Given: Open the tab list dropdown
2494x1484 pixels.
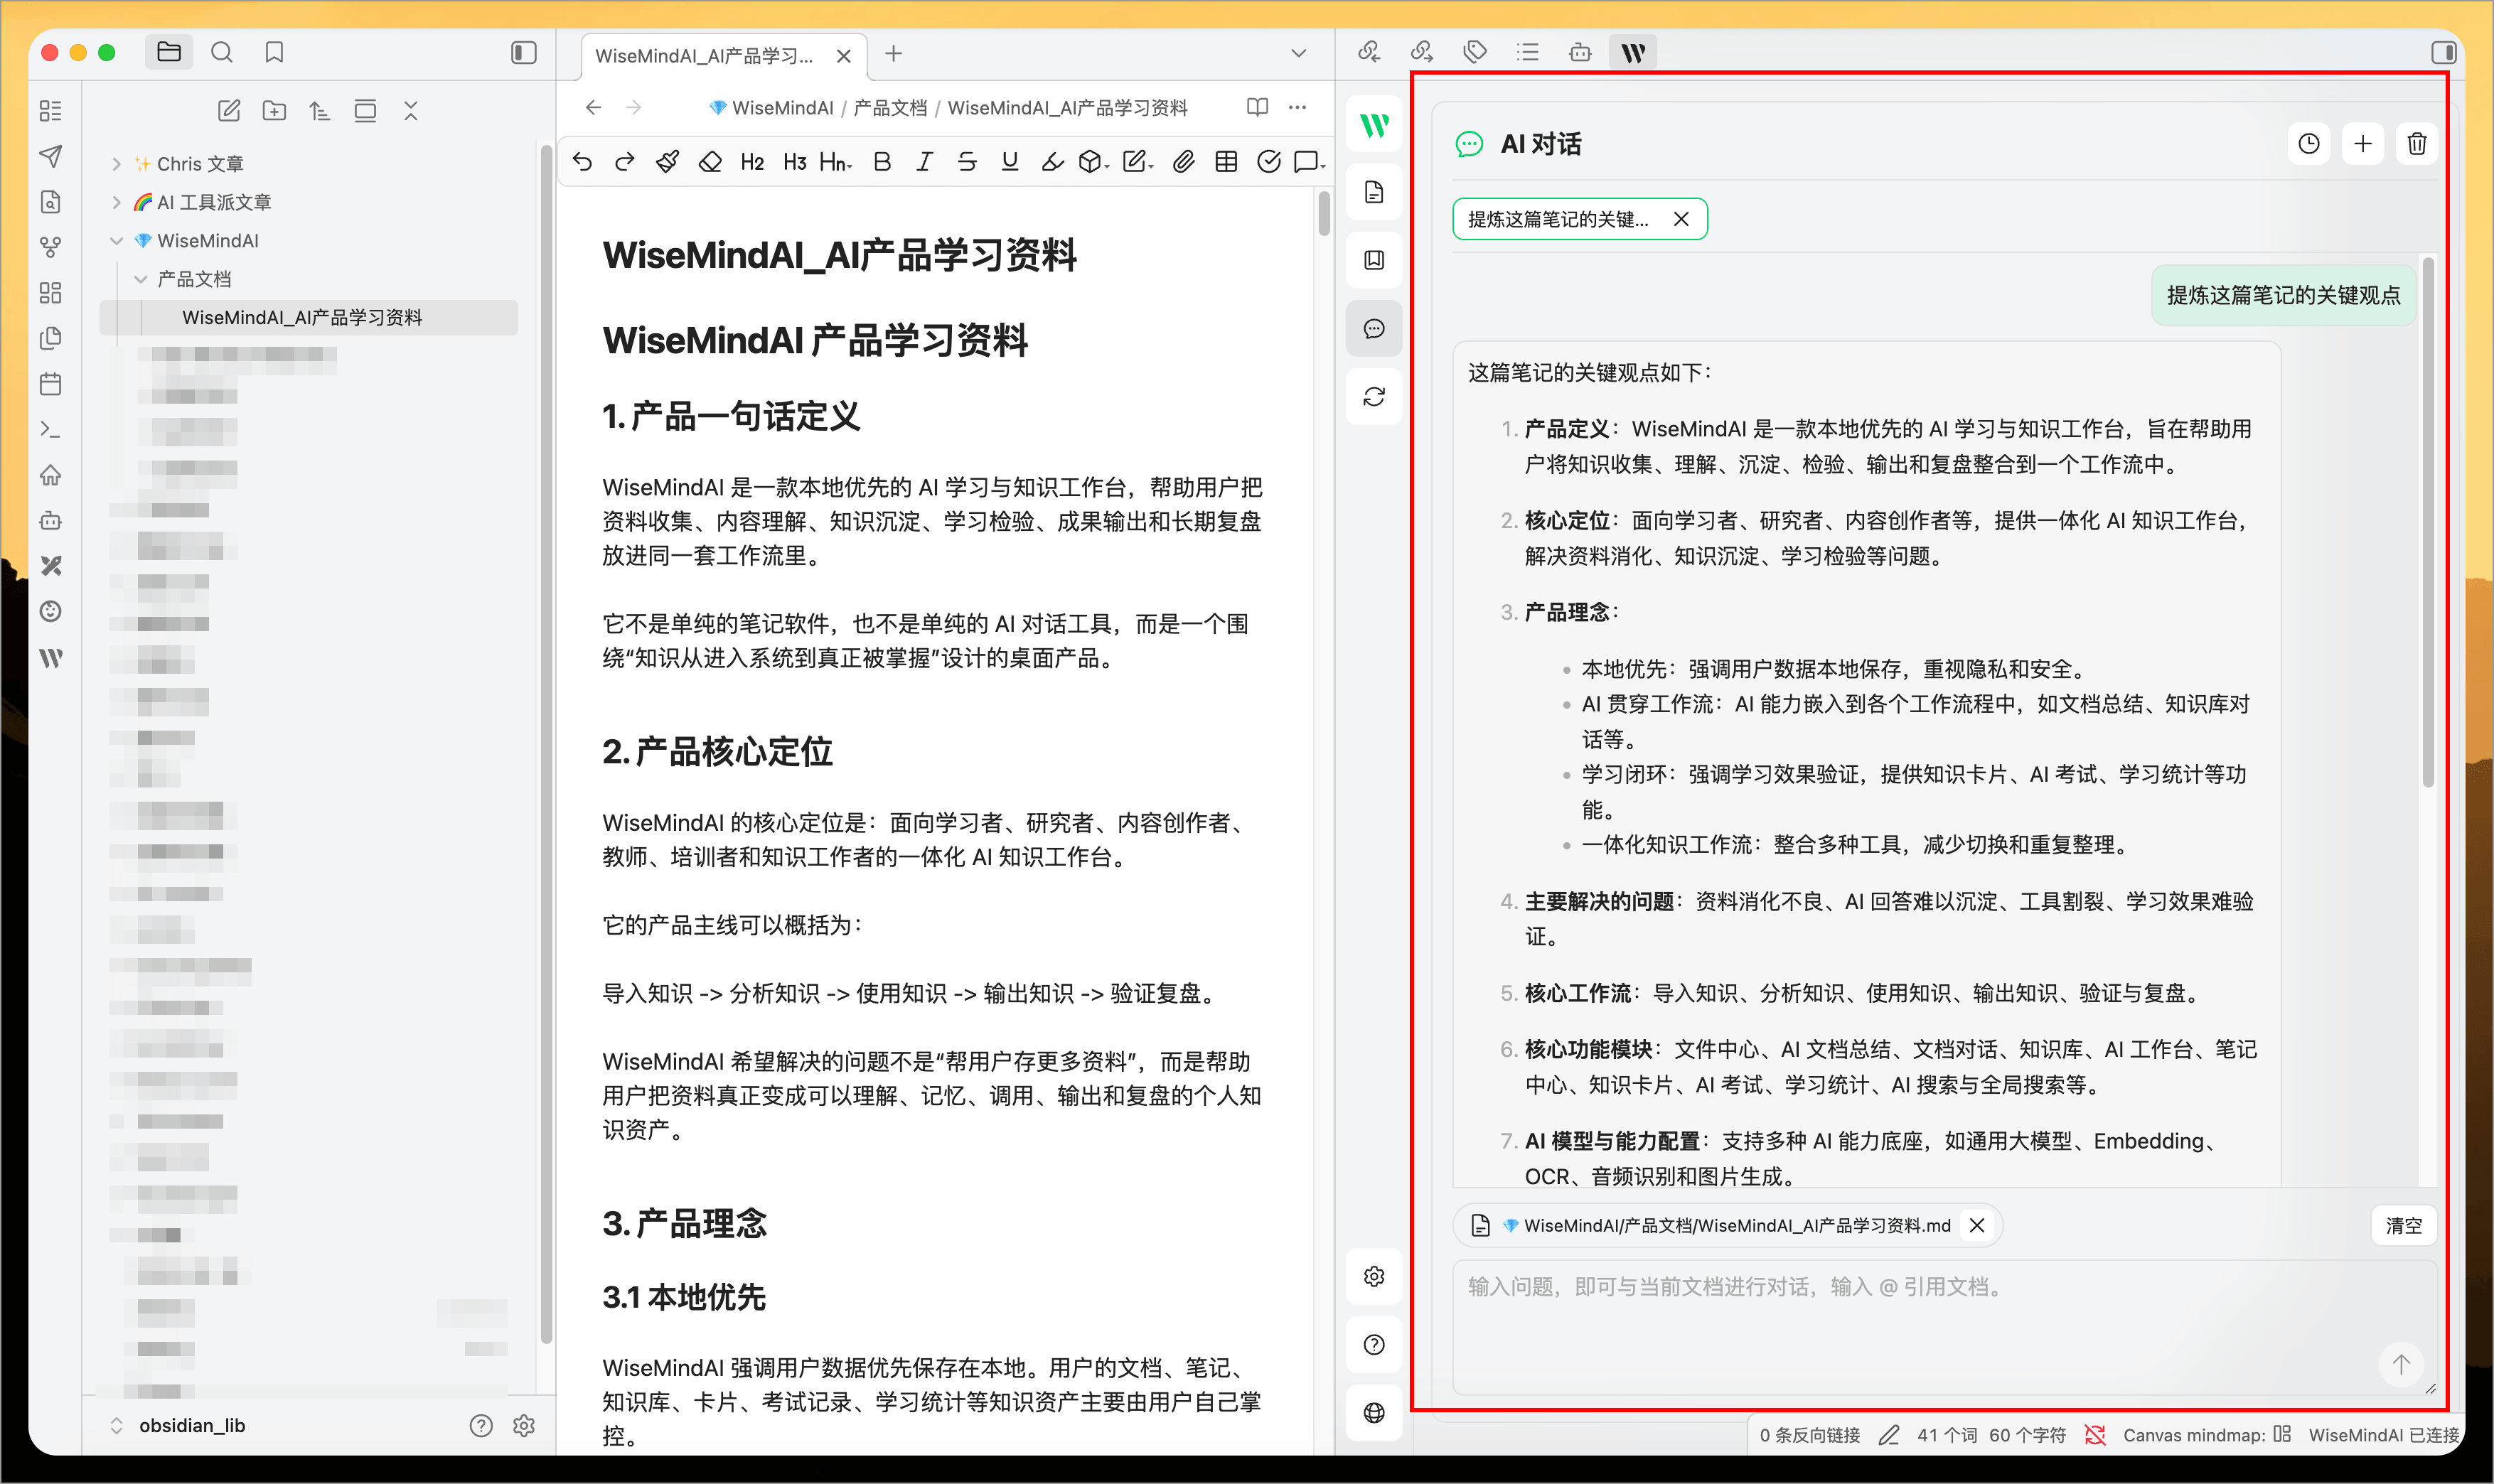Looking at the screenshot, I should tap(1298, 53).
